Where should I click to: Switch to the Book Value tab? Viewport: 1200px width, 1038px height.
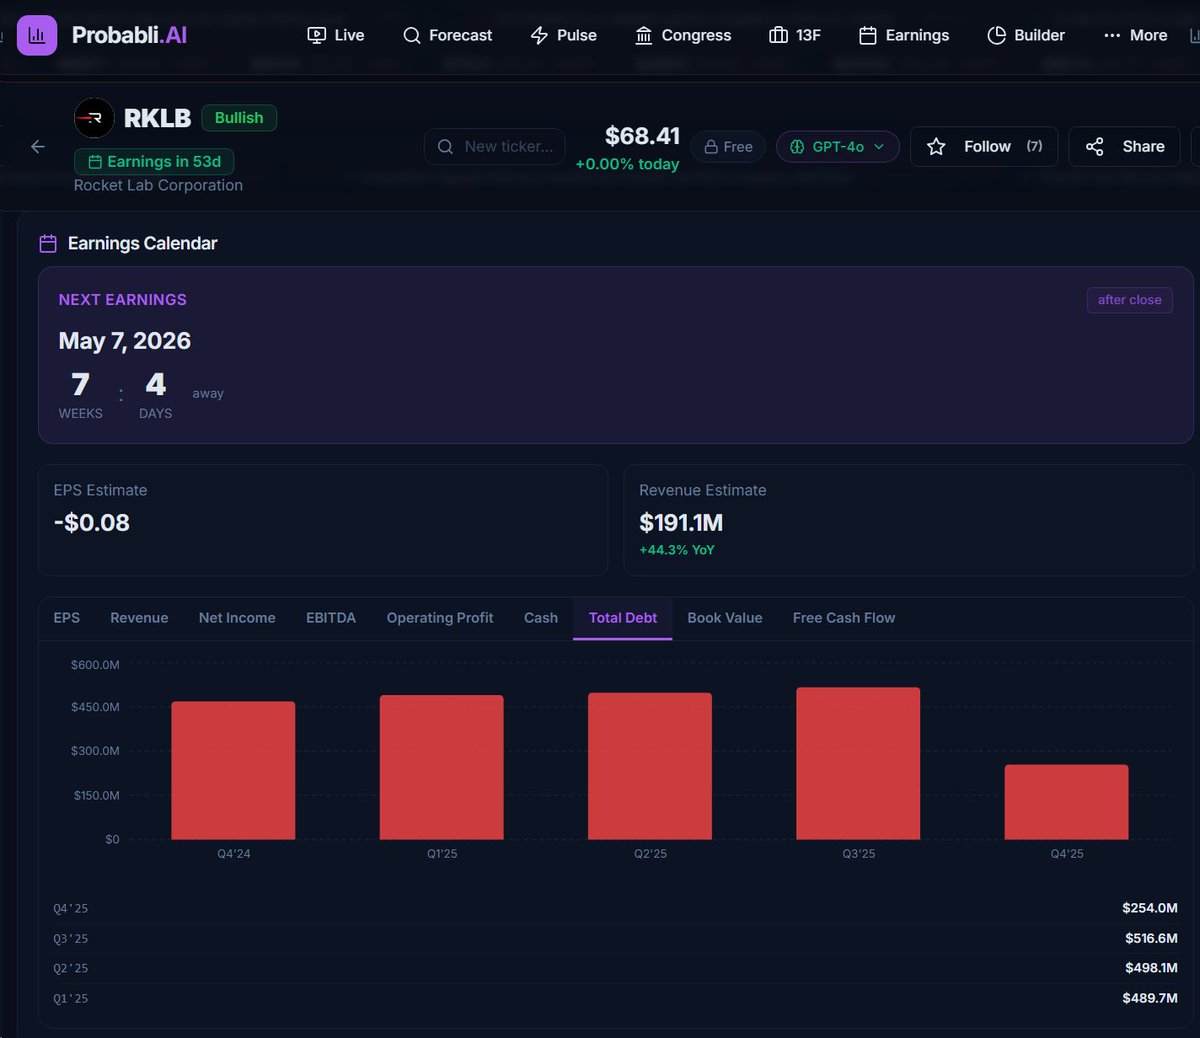pyautogui.click(x=725, y=618)
